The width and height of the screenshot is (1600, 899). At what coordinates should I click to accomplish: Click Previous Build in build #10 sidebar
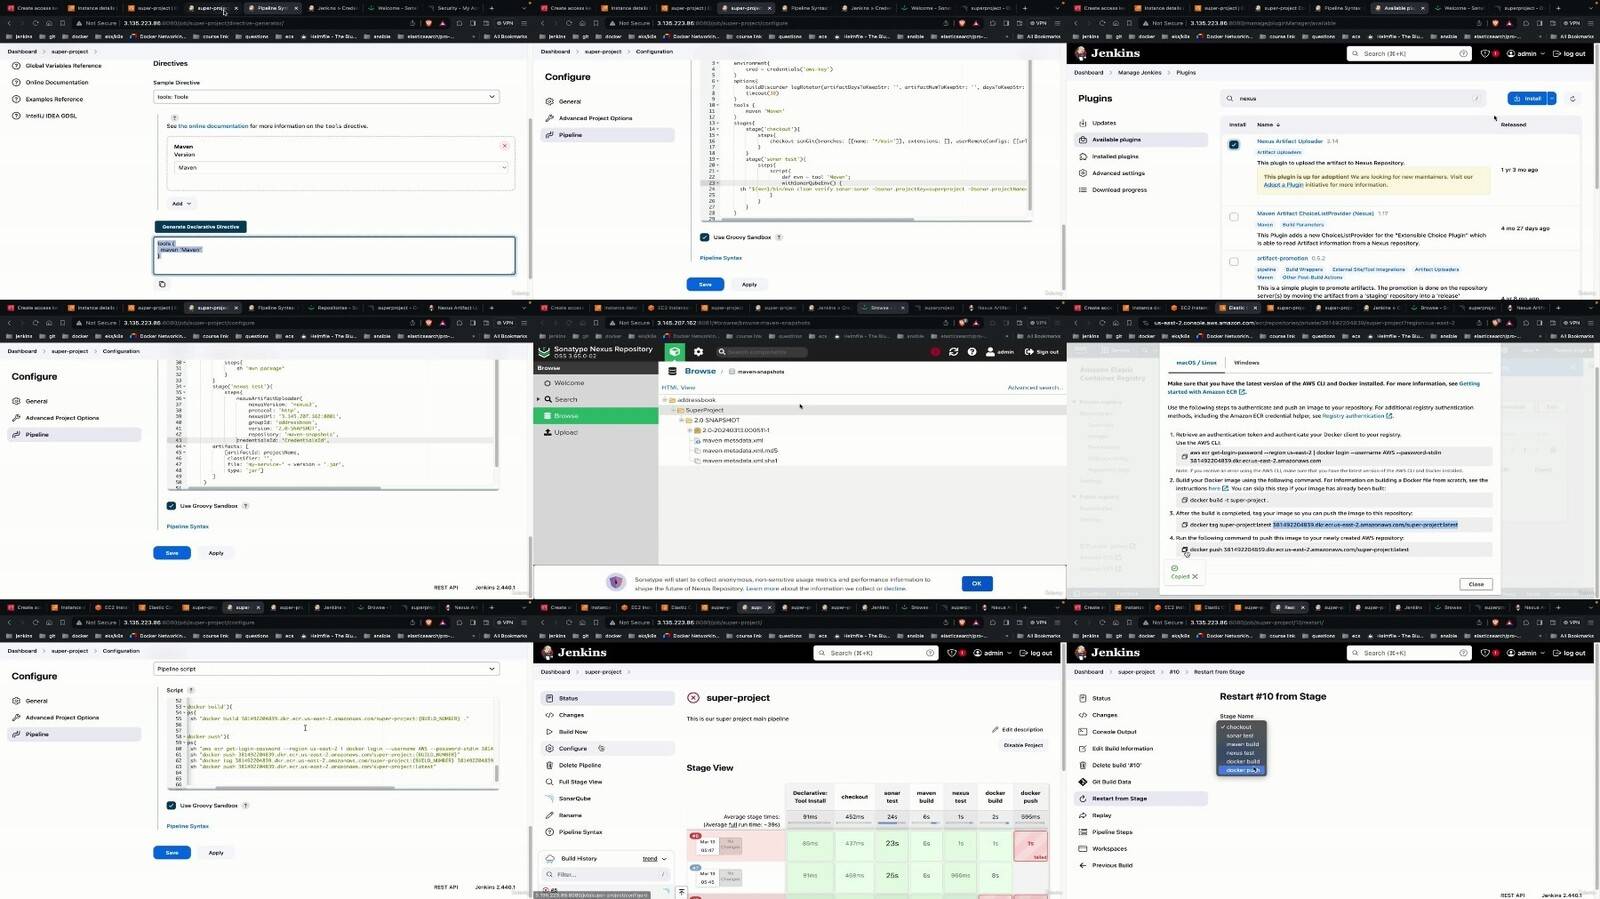pyautogui.click(x=1112, y=865)
